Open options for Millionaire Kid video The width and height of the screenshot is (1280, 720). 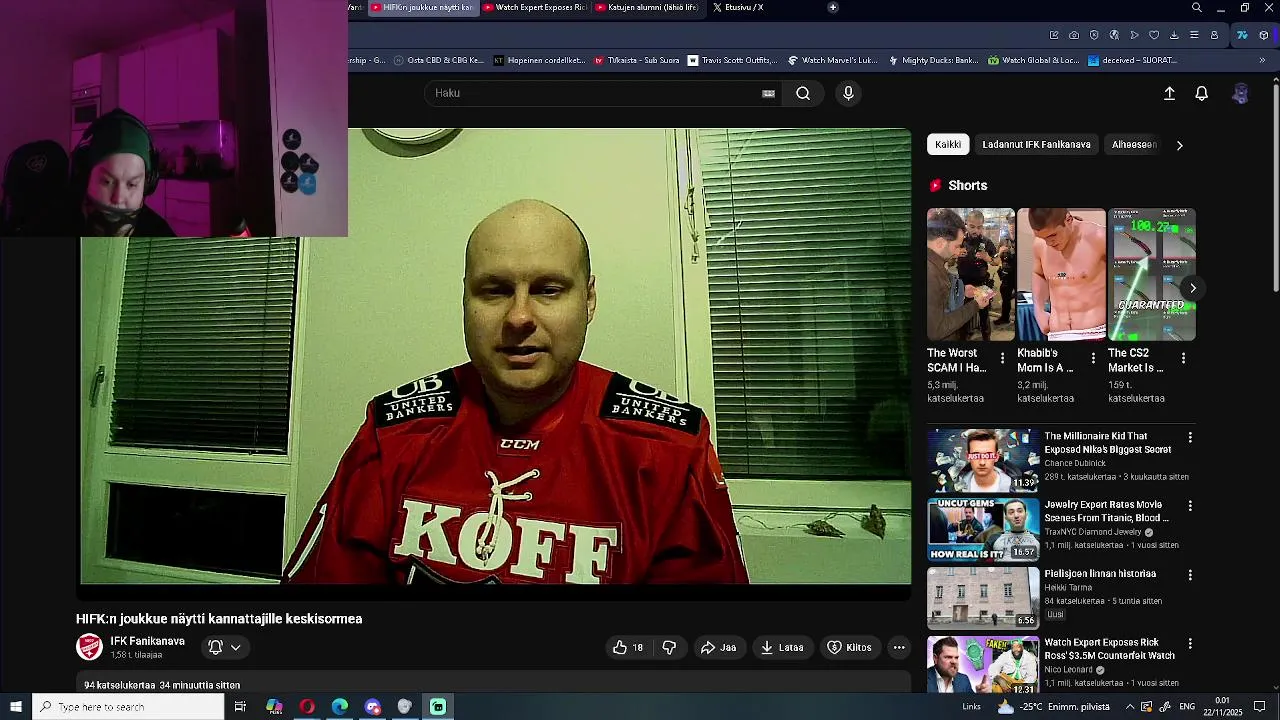click(1190, 438)
